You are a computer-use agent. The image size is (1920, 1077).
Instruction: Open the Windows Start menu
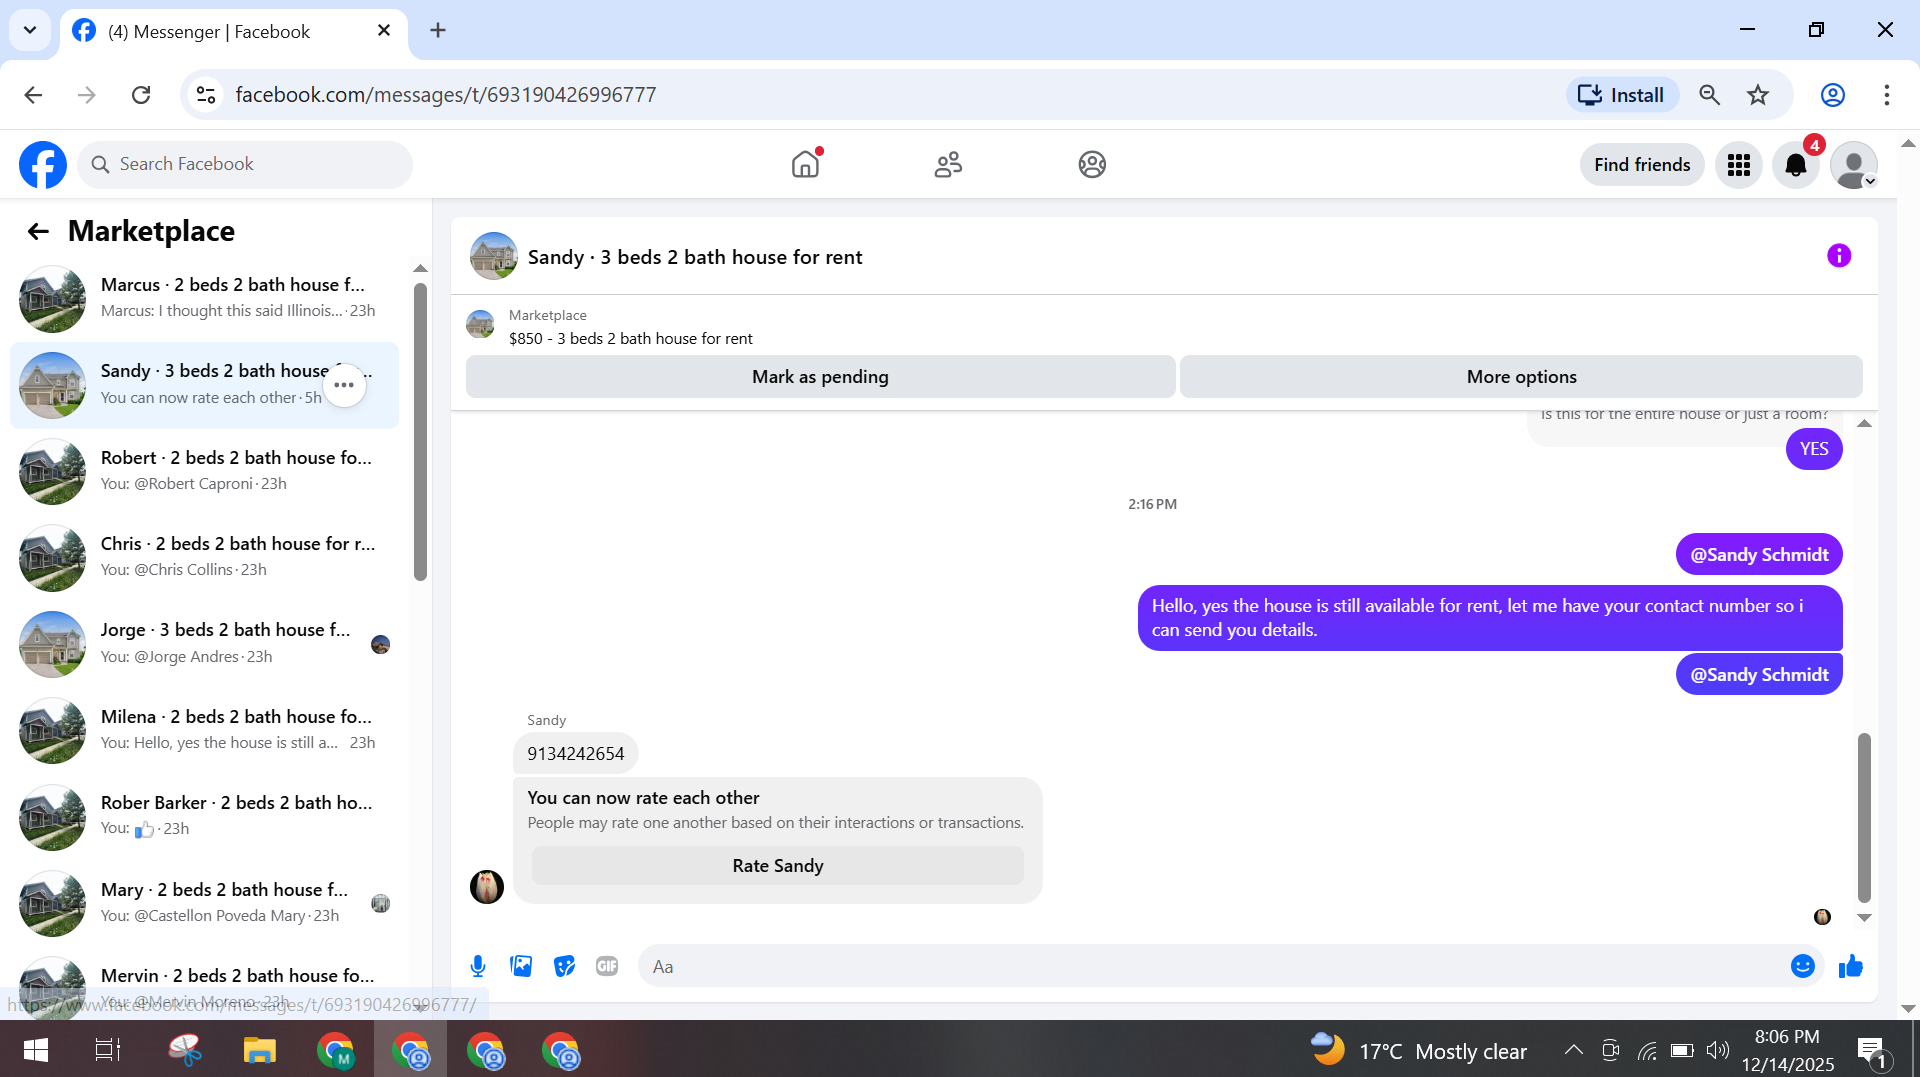click(x=36, y=1050)
